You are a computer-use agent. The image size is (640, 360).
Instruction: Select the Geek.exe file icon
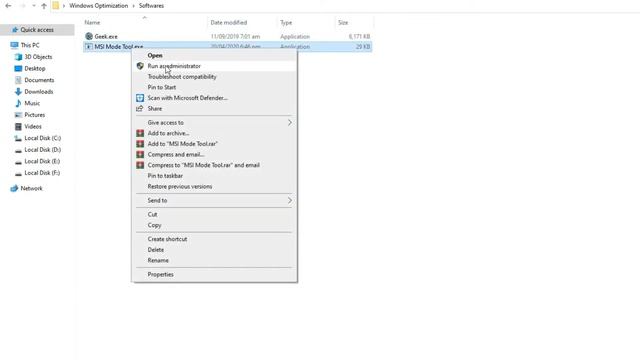click(89, 36)
